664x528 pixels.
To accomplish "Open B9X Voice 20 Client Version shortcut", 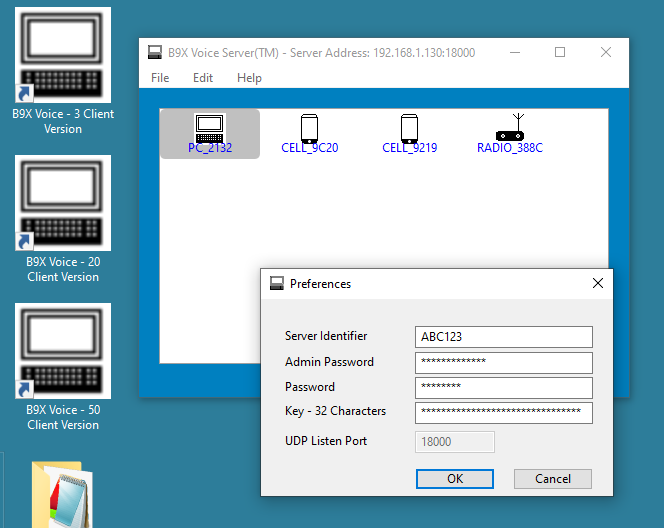I will (x=63, y=215).
